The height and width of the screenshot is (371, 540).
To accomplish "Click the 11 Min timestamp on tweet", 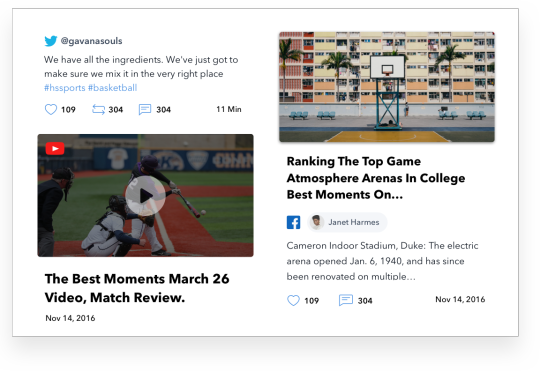I will [229, 109].
